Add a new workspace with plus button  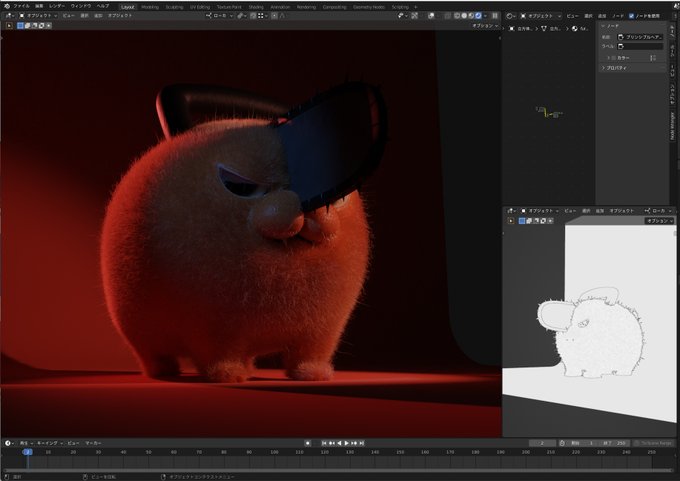[415, 7]
